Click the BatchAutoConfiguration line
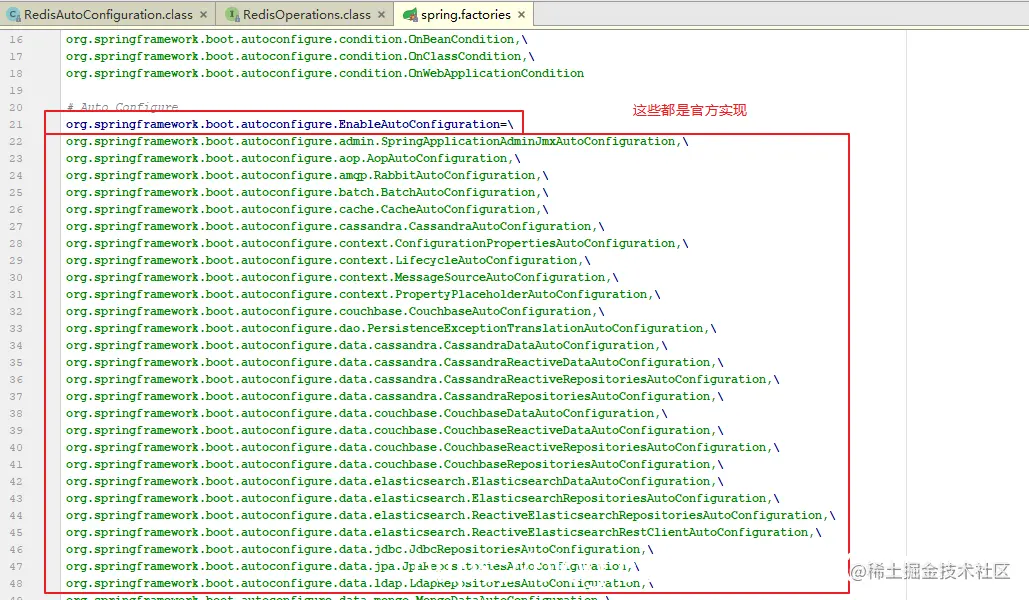 307,193
